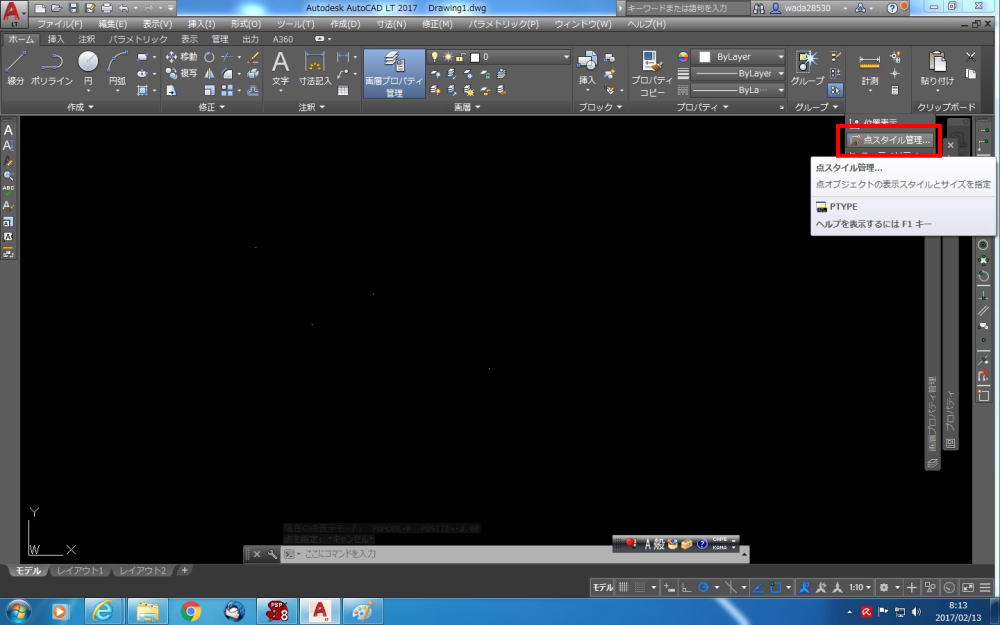This screenshot has width=1000, height=625.
Task: Open the ファイル(F) menu
Action: click(60, 24)
